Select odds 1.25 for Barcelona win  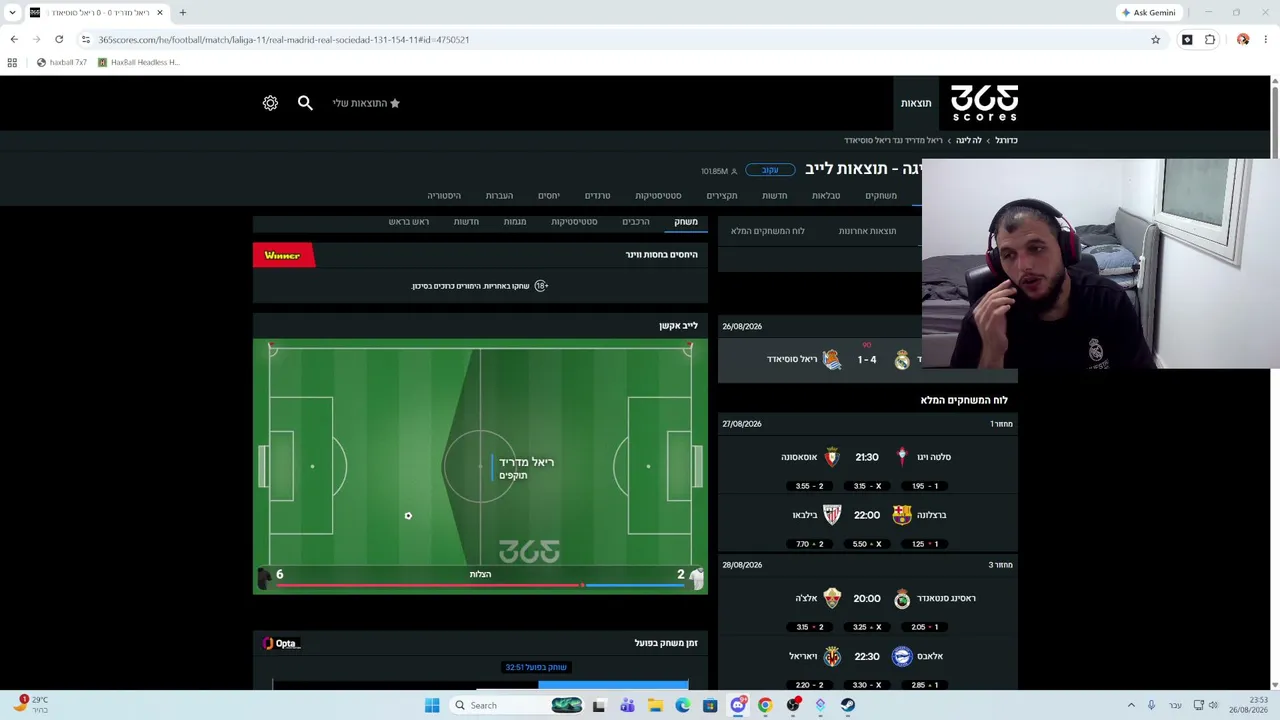[x=925, y=544]
